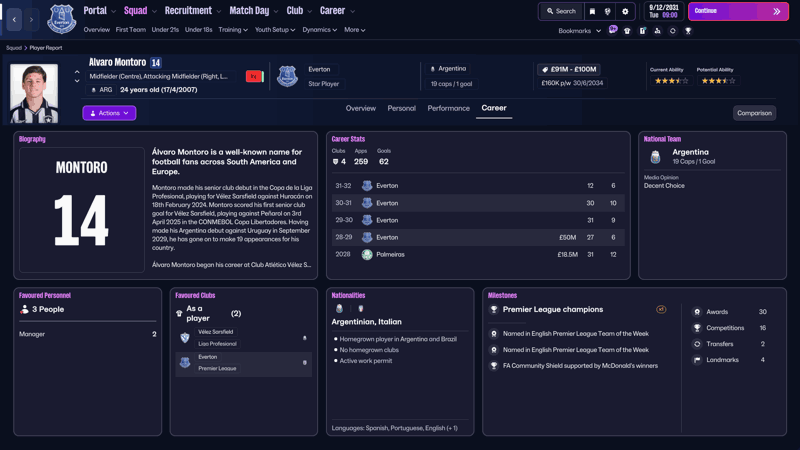This screenshot has height=450, width=800.
Task: Click the Favoured Personnel people icon
Action: pos(24,309)
